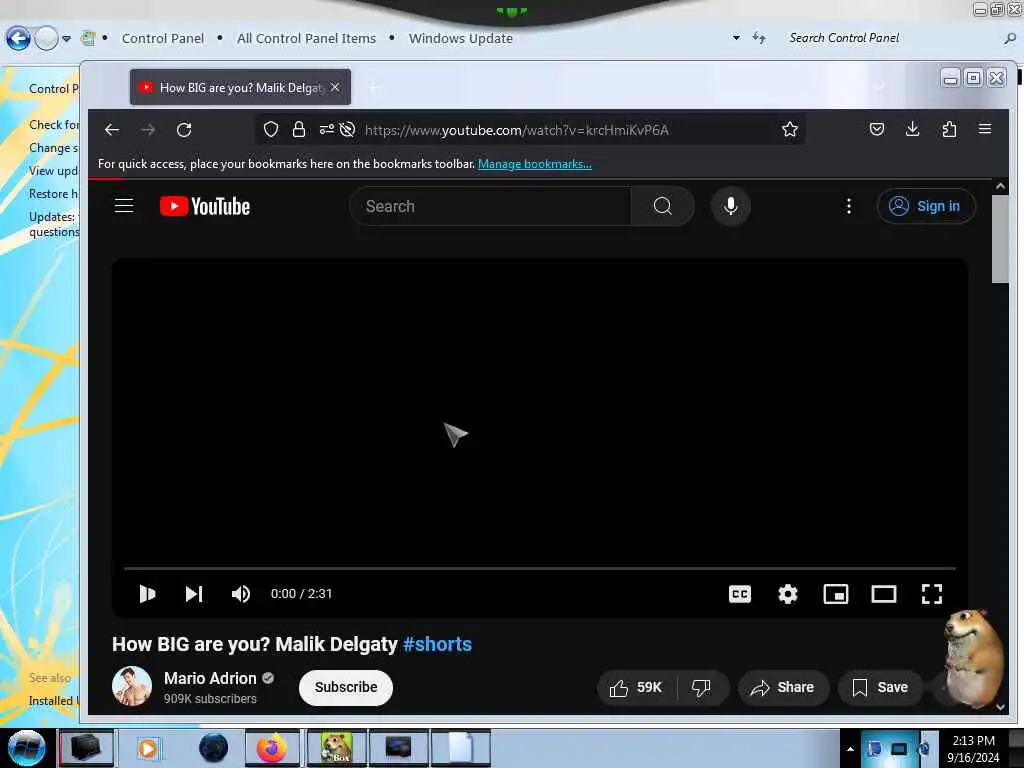This screenshot has height=768, width=1024.
Task: Click the YouTube Search text field
Action: [491, 206]
